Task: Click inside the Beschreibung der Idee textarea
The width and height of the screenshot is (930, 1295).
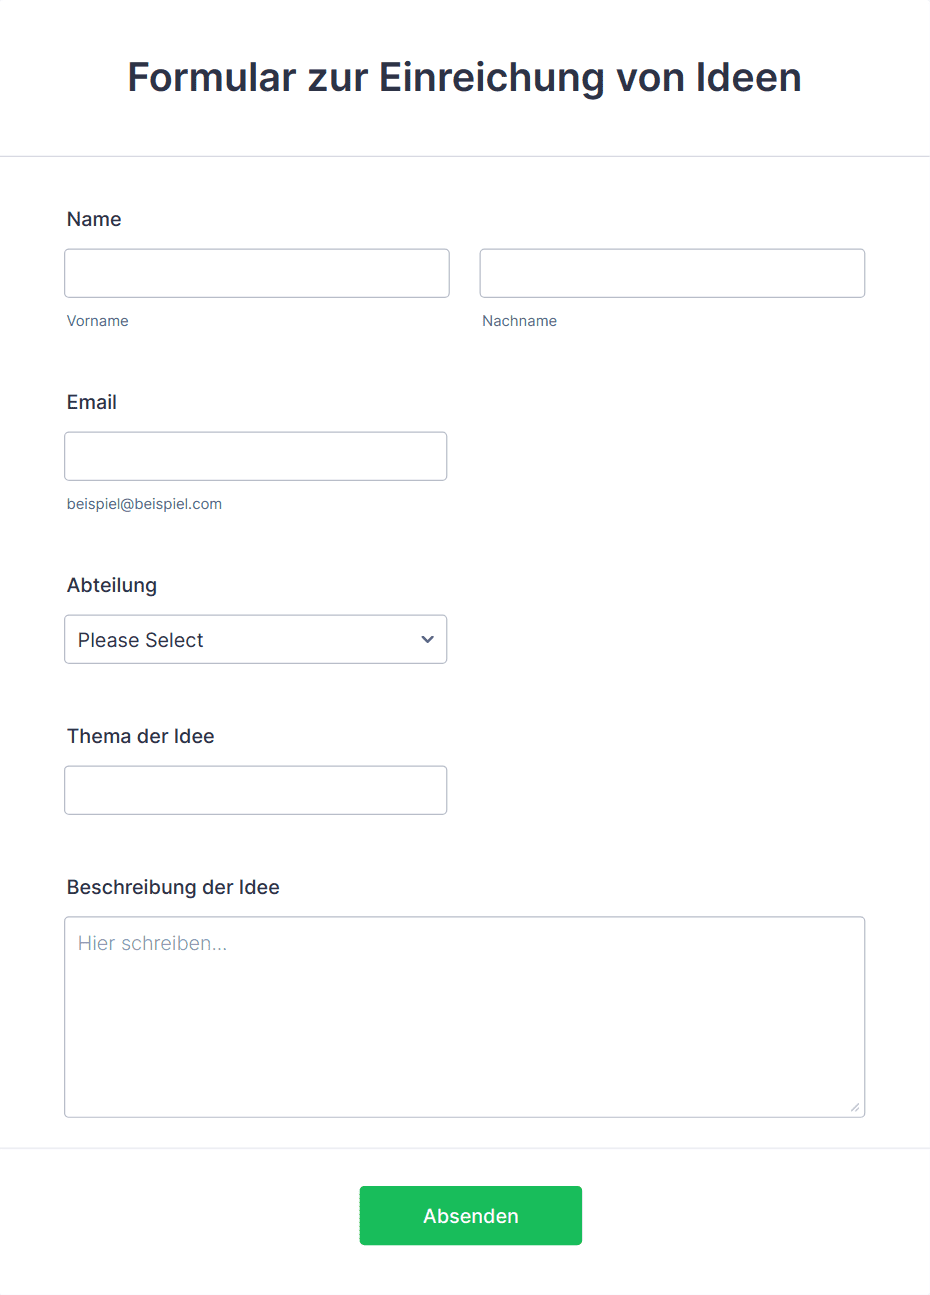Action: point(465,1017)
